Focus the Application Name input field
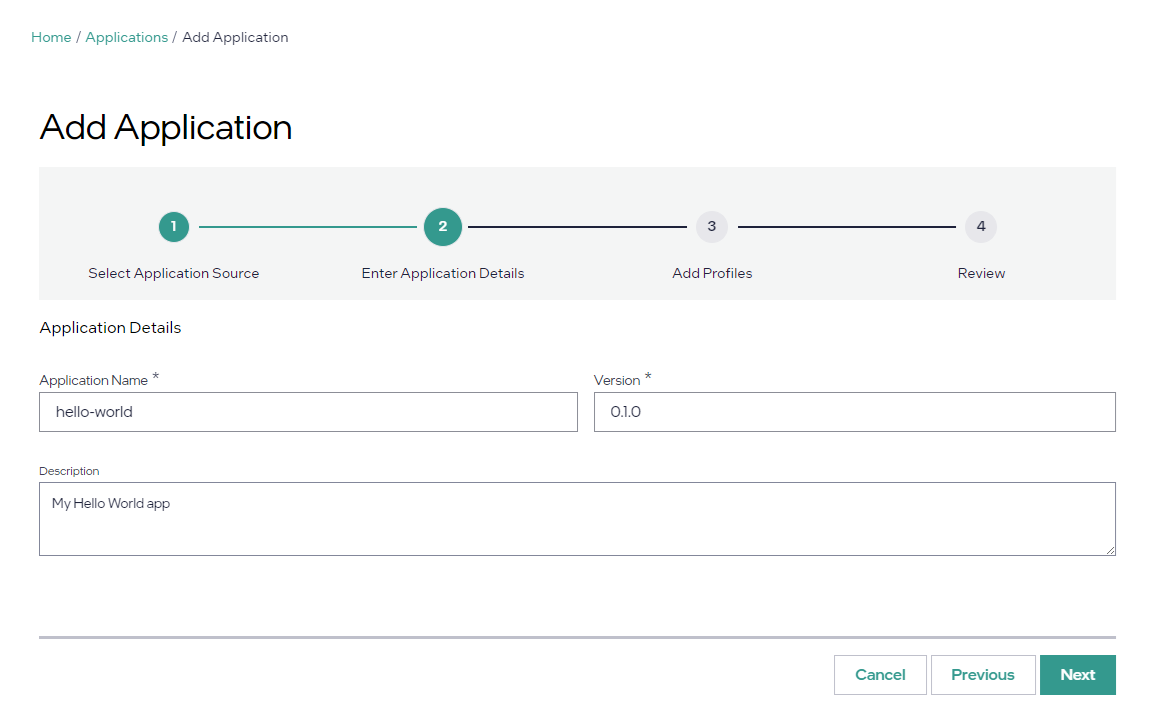 [x=308, y=412]
